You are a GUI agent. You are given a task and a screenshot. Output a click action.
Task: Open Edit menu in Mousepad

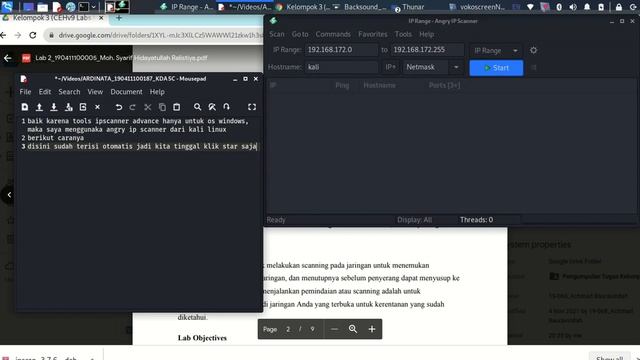coord(45,92)
